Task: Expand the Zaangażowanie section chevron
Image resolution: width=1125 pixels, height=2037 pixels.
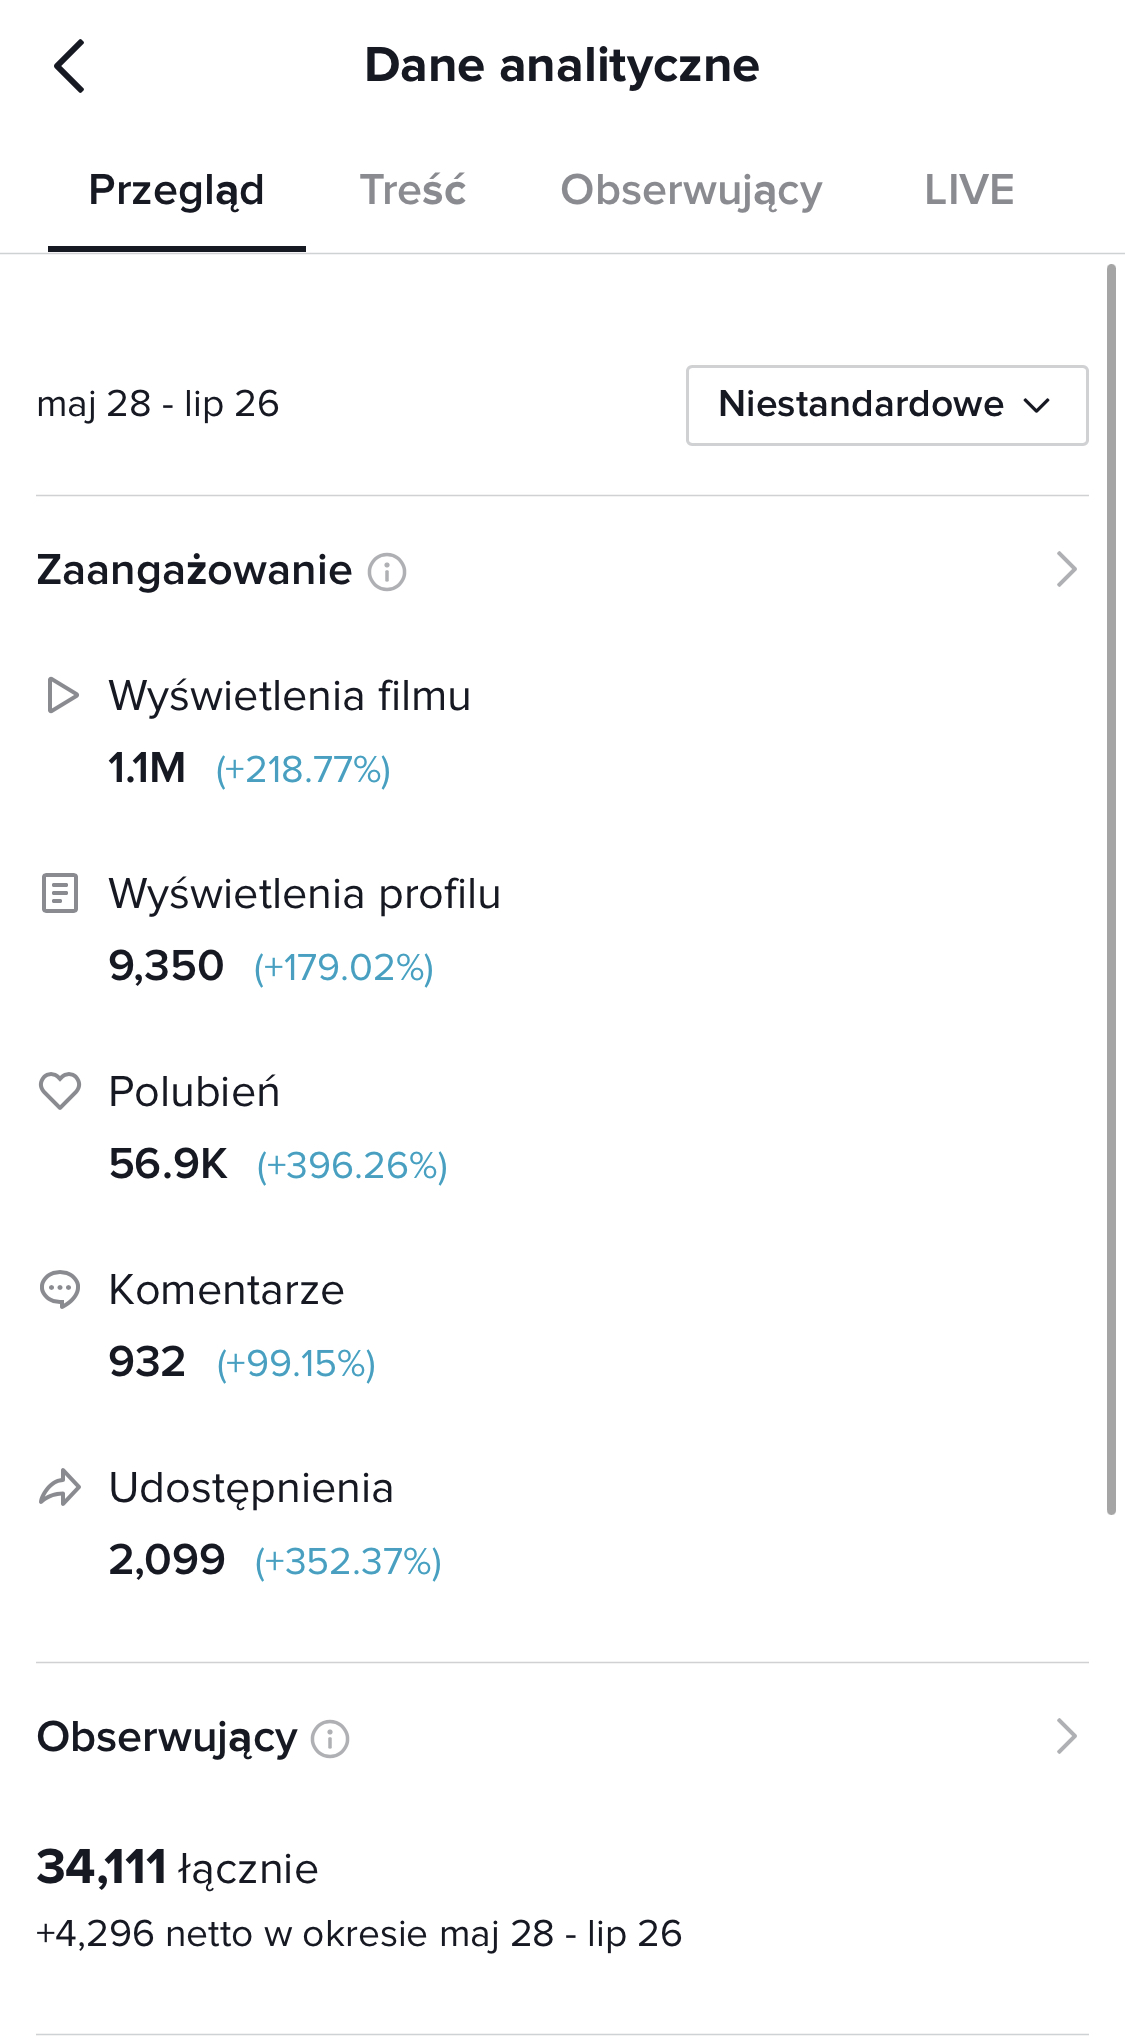Action: pos(1066,570)
